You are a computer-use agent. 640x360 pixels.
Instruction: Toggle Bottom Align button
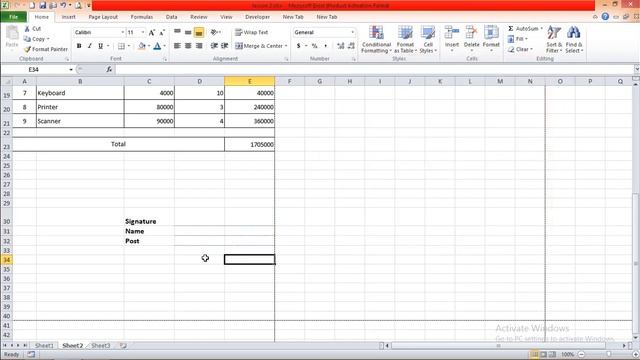pyautogui.click(x=199, y=32)
